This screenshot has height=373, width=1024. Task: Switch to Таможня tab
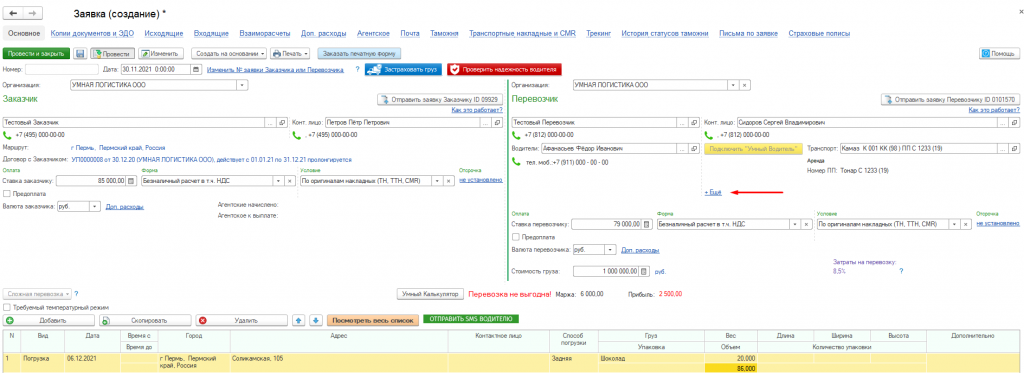click(x=444, y=33)
